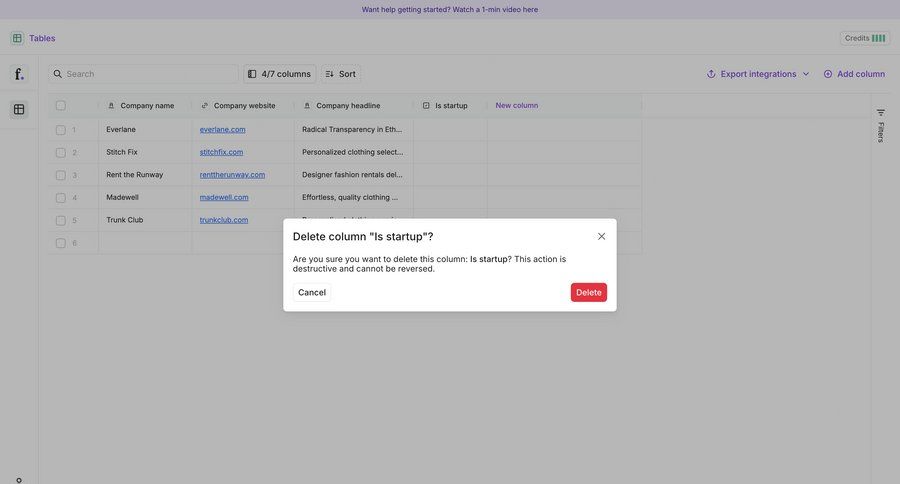Select the Everlane company name cell

145,130
